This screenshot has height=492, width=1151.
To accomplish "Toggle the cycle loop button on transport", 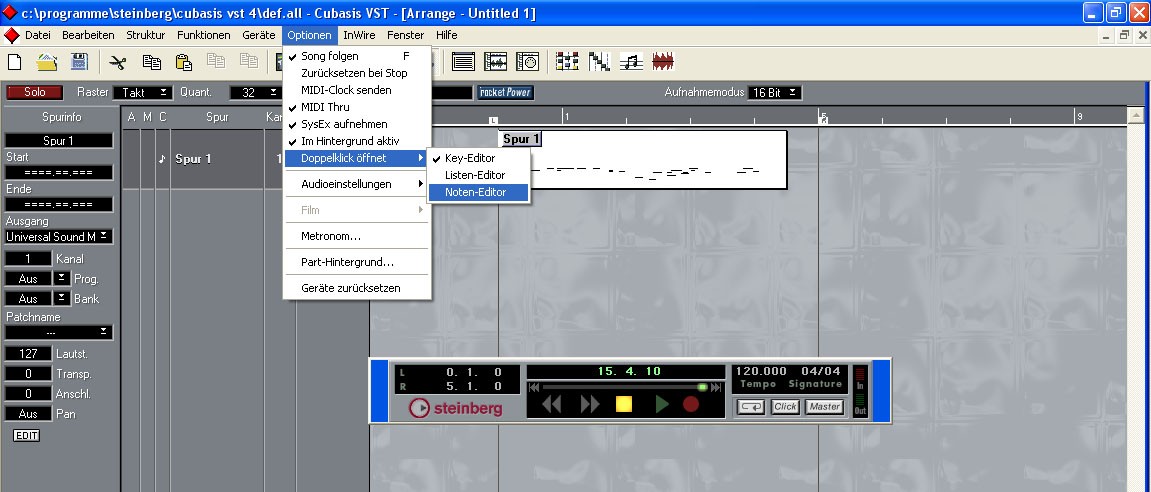I will pos(750,407).
